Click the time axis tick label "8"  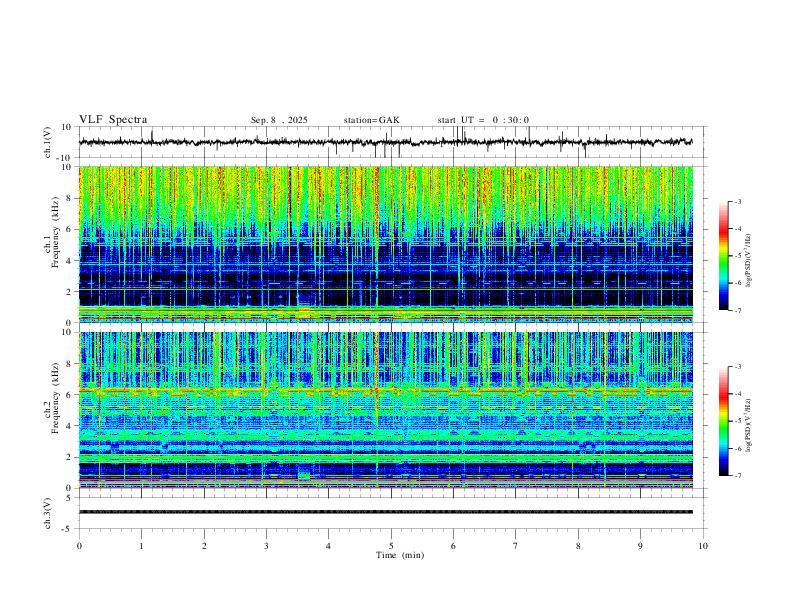point(578,546)
